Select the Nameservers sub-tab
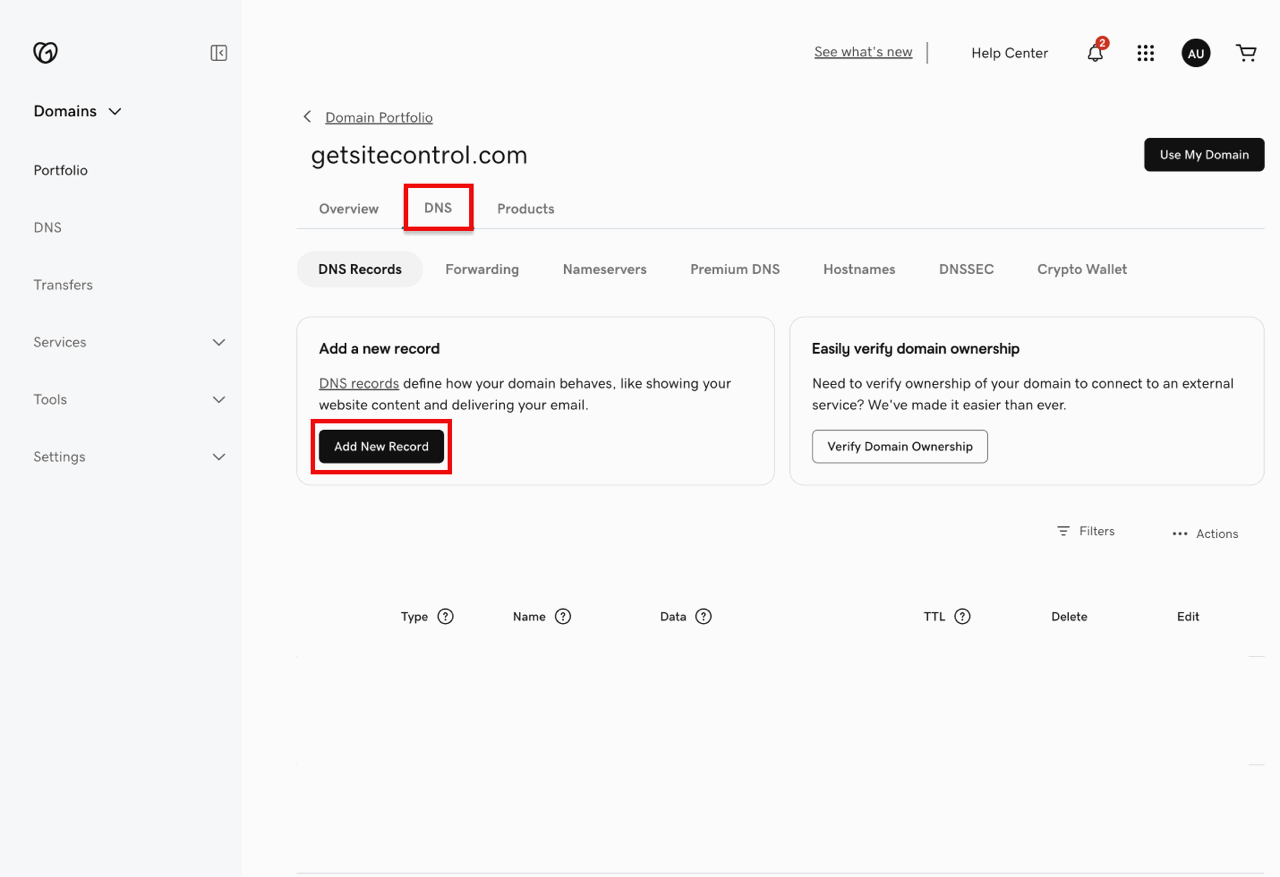The image size is (1280, 877). pyautogui.click(x=604, y=269)
